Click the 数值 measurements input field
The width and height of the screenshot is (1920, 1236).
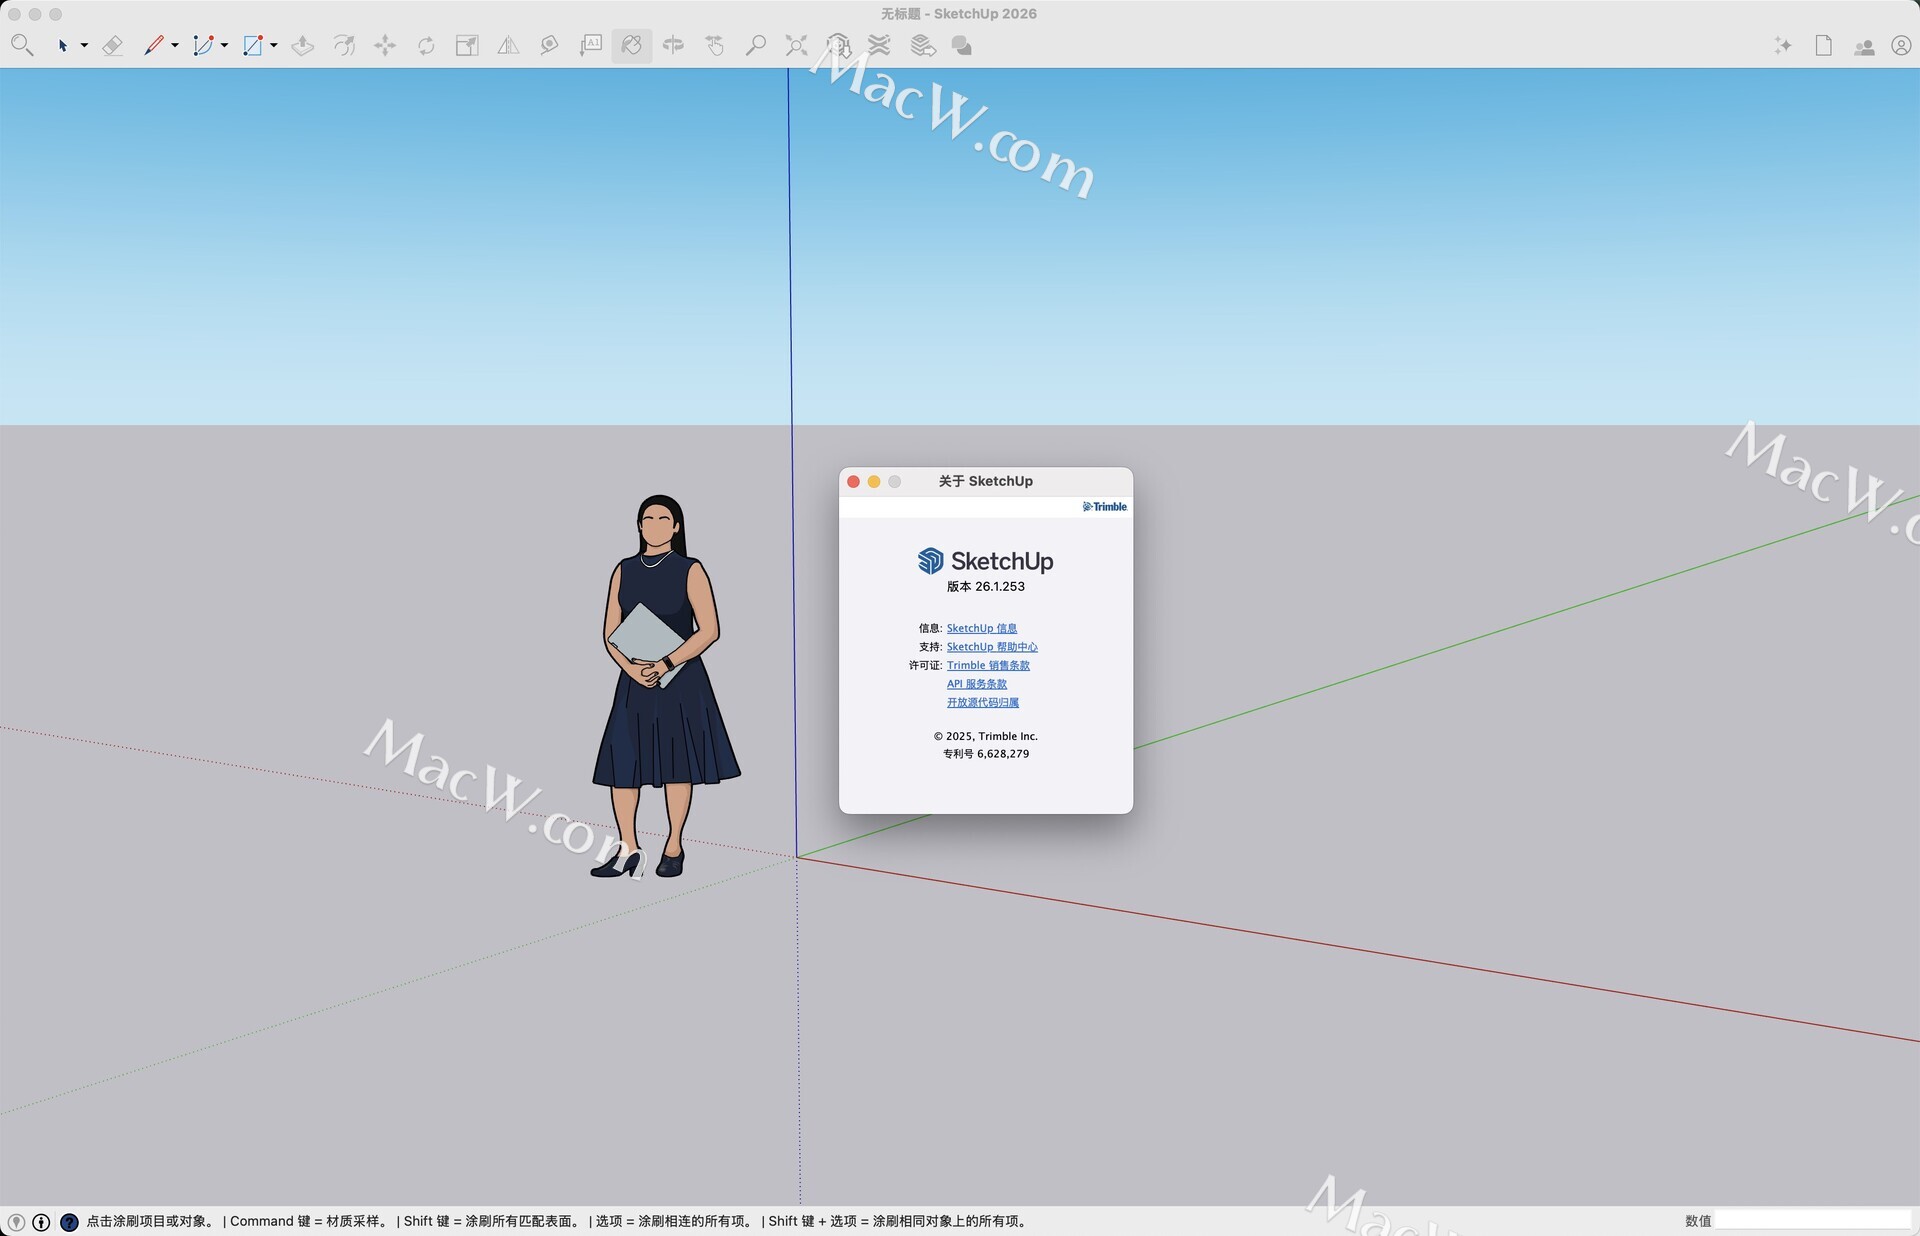point(1811,1220)
